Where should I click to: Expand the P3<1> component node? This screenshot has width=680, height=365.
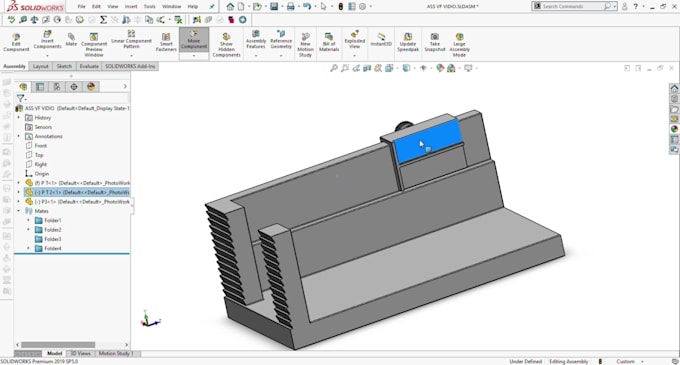[x=19, y=202]
